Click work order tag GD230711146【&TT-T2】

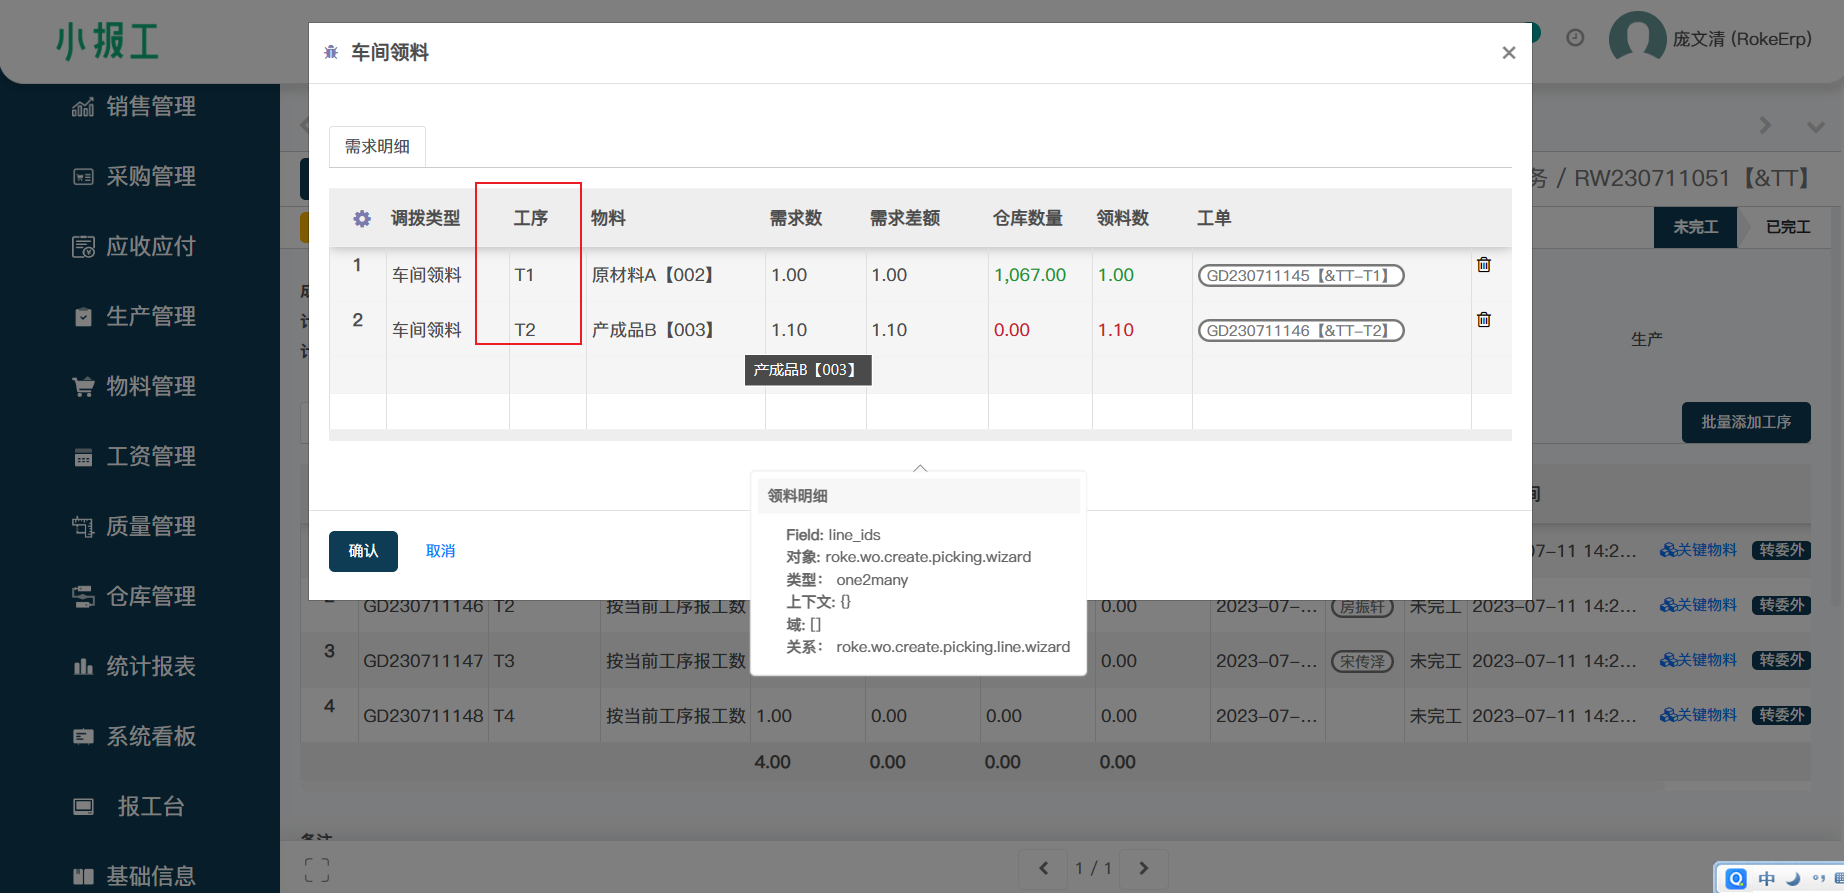tap(1300, 331)
